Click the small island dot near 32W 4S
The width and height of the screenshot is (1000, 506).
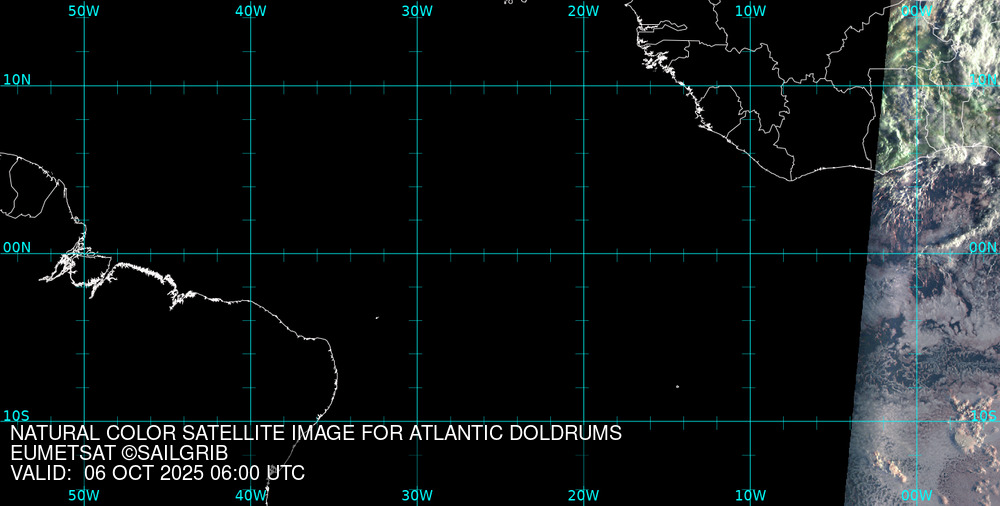coord(377,318)
